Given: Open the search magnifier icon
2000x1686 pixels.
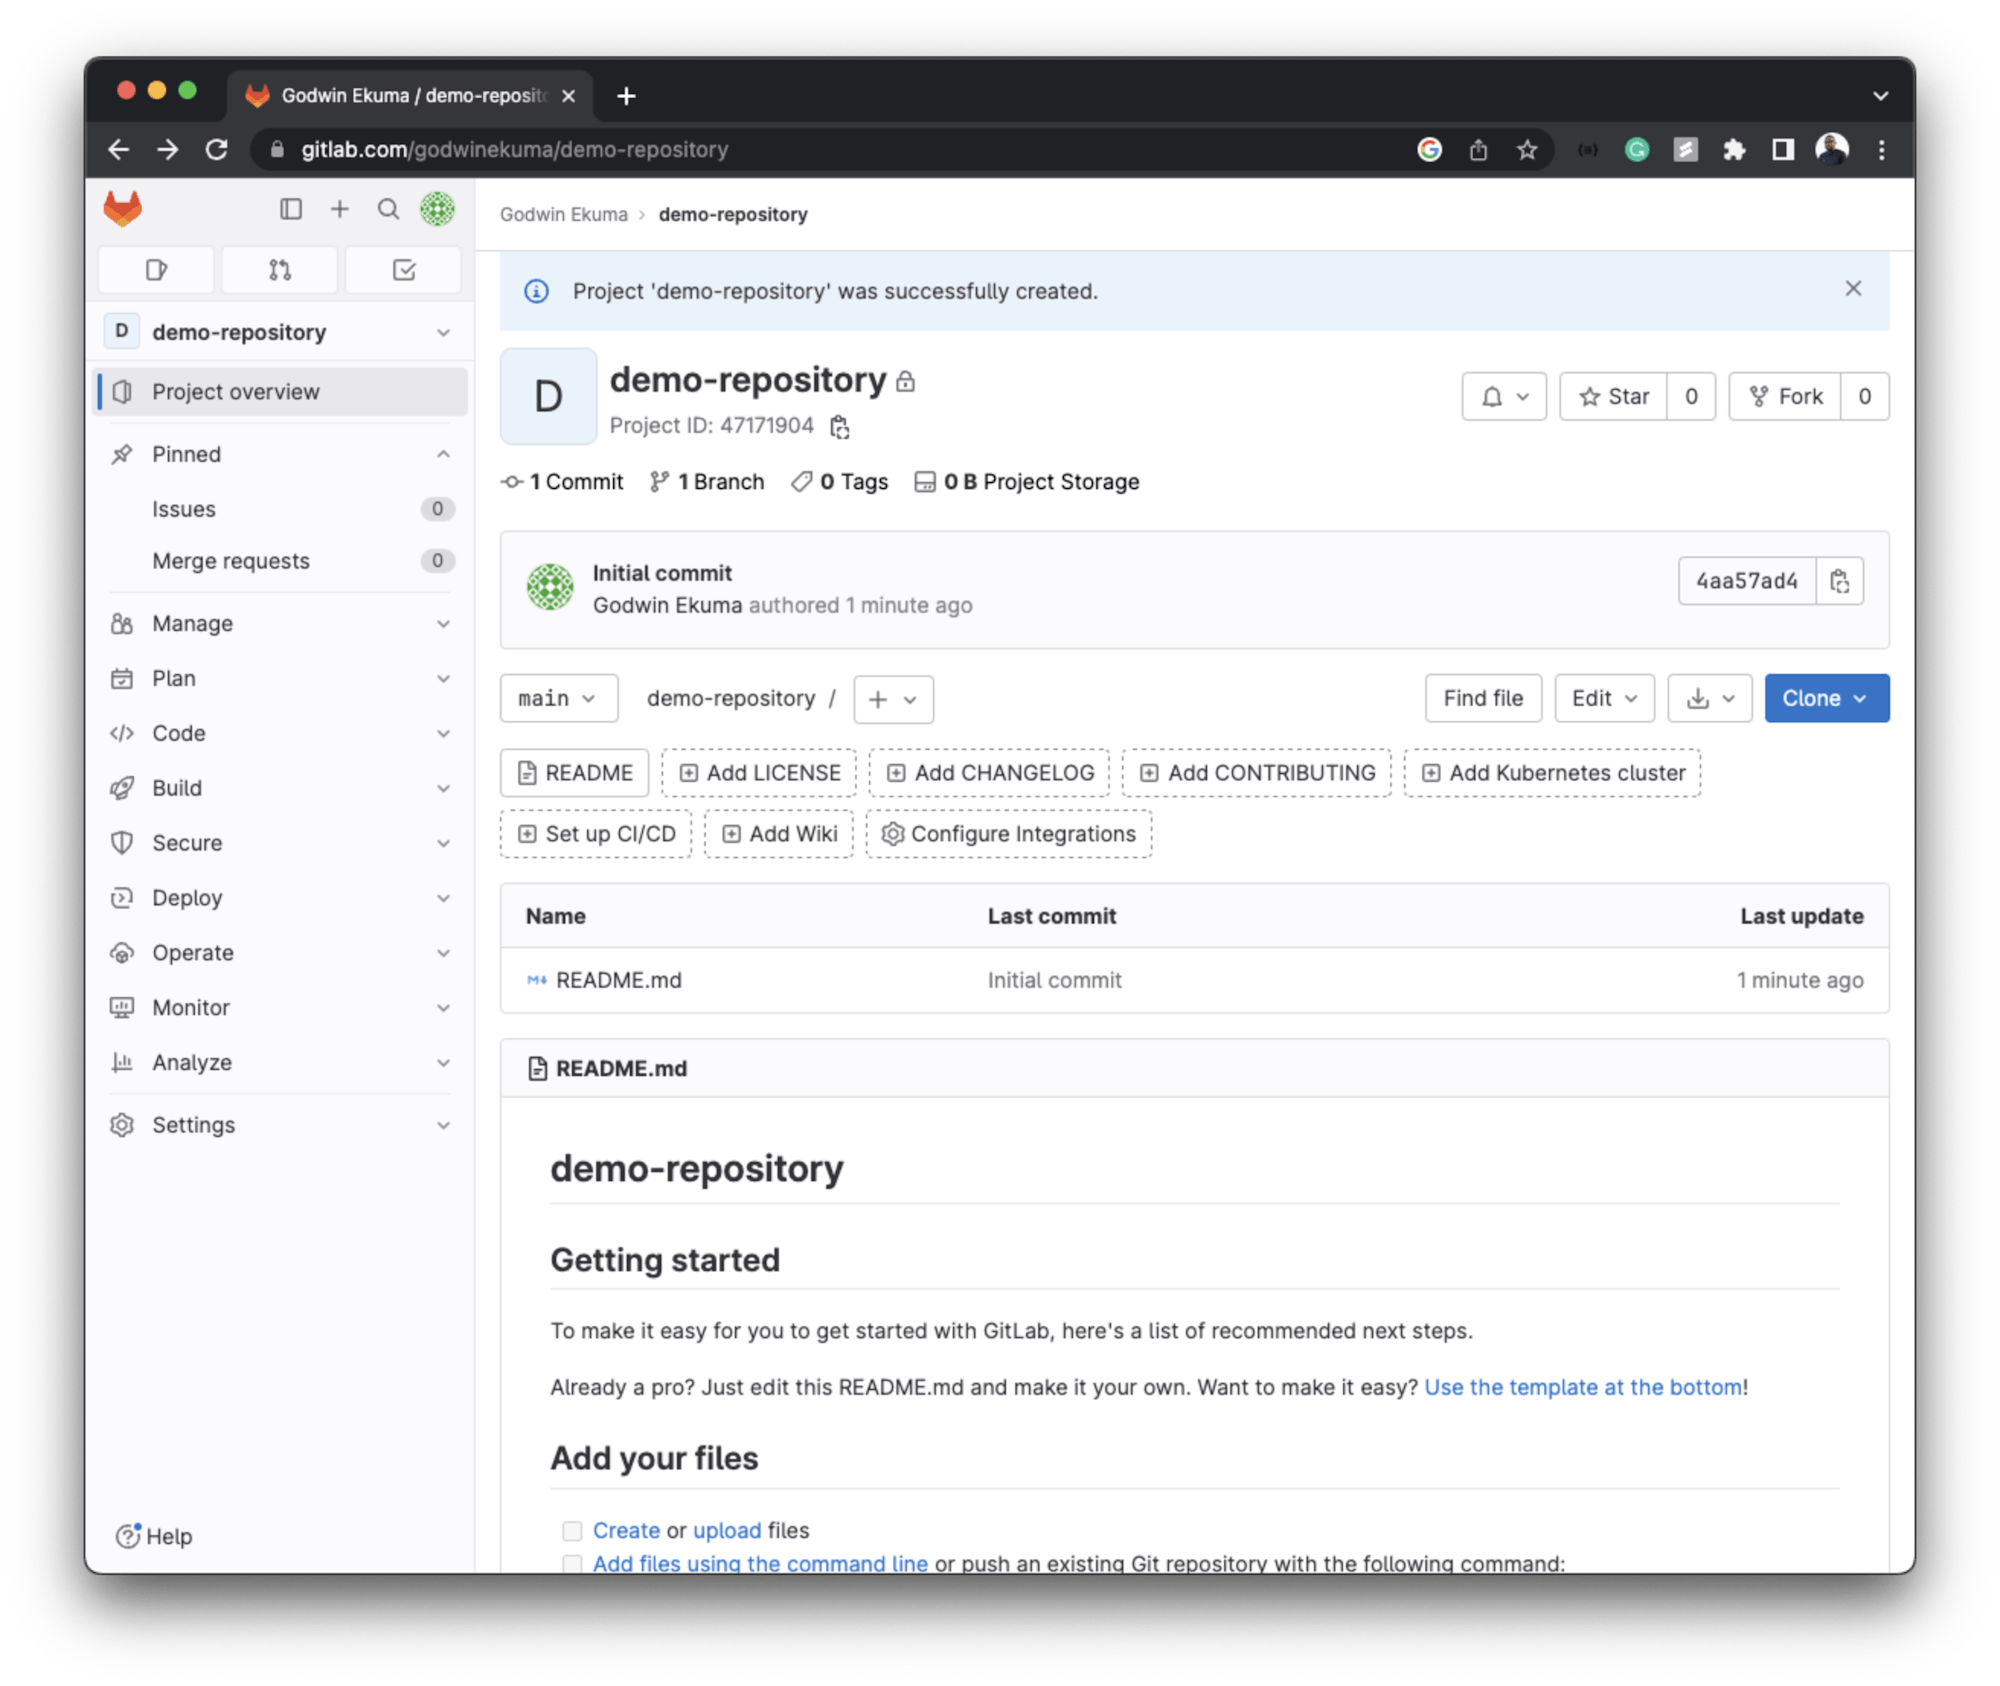Looking at the screenshot, I should click(x=388, y=209).
